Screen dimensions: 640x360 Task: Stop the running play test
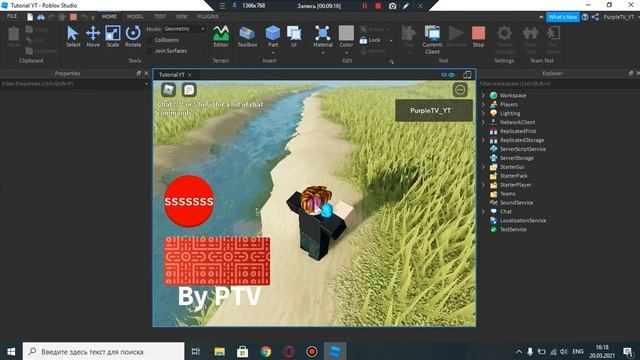click(478, 36)
